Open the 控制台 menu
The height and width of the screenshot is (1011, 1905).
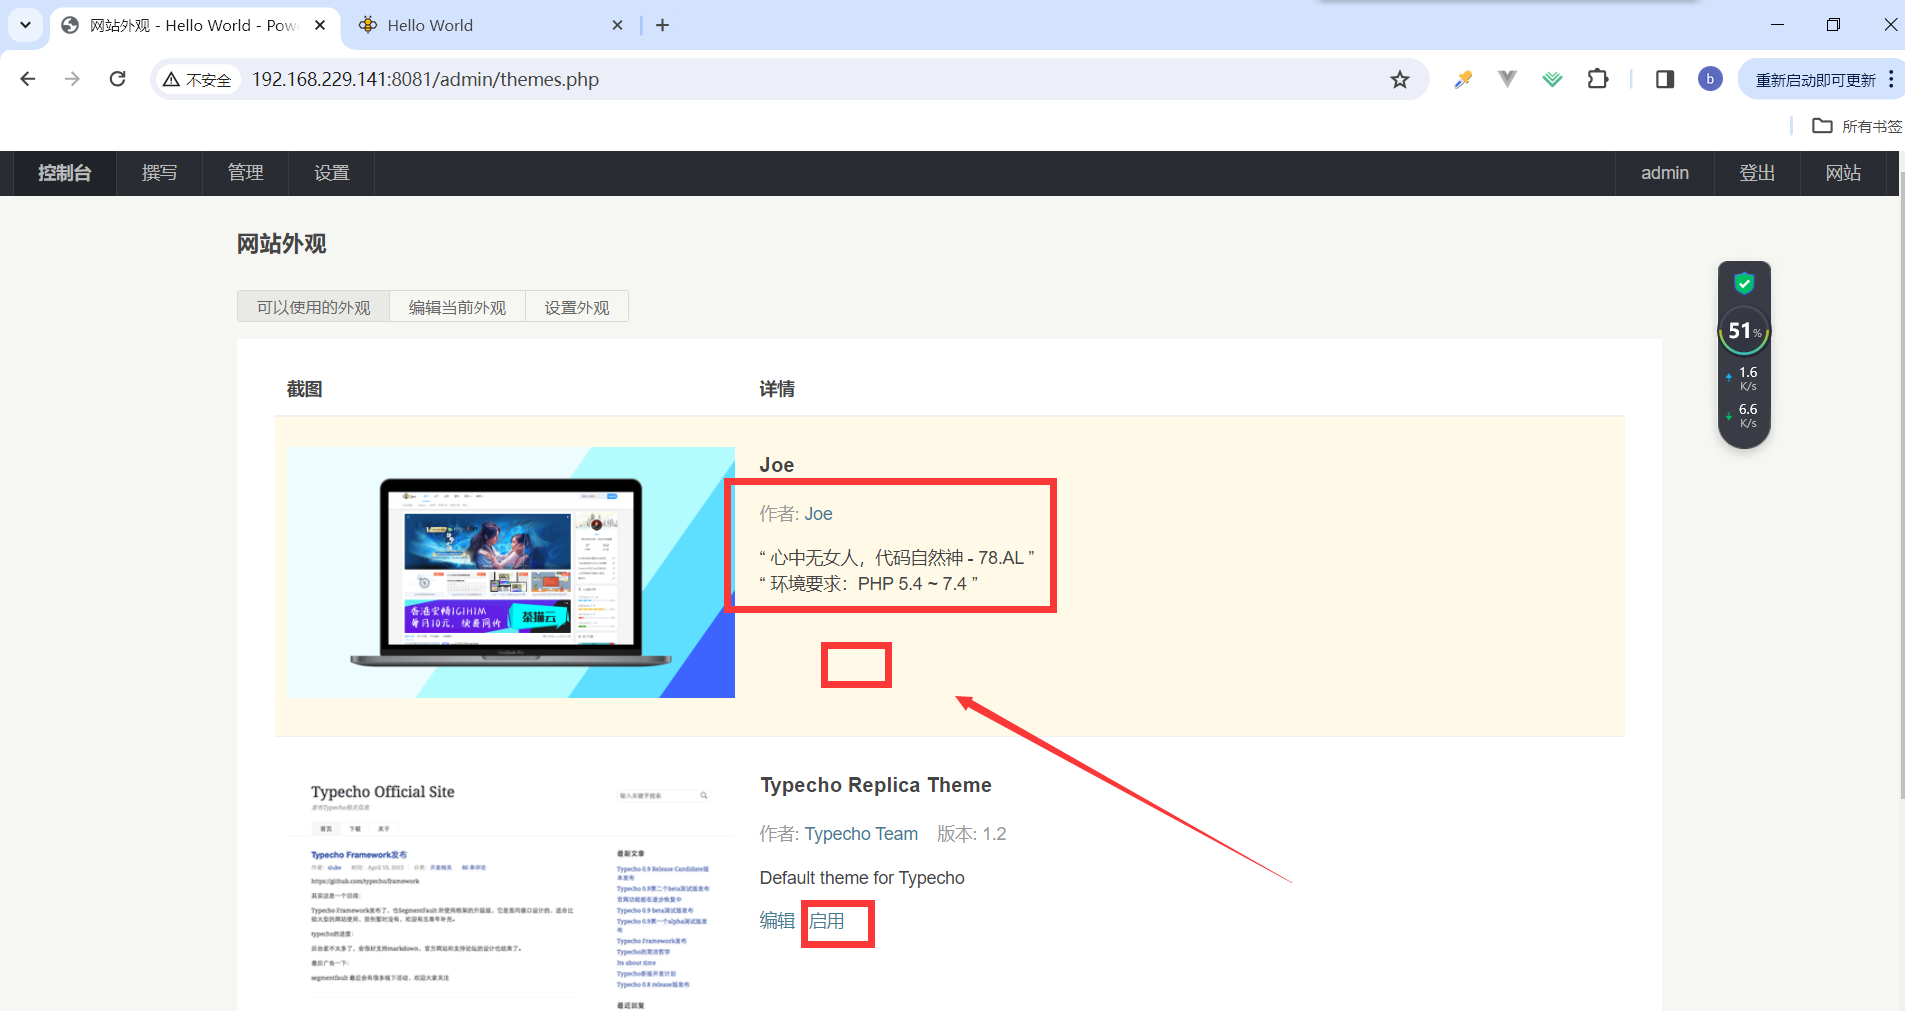[65, 173]
